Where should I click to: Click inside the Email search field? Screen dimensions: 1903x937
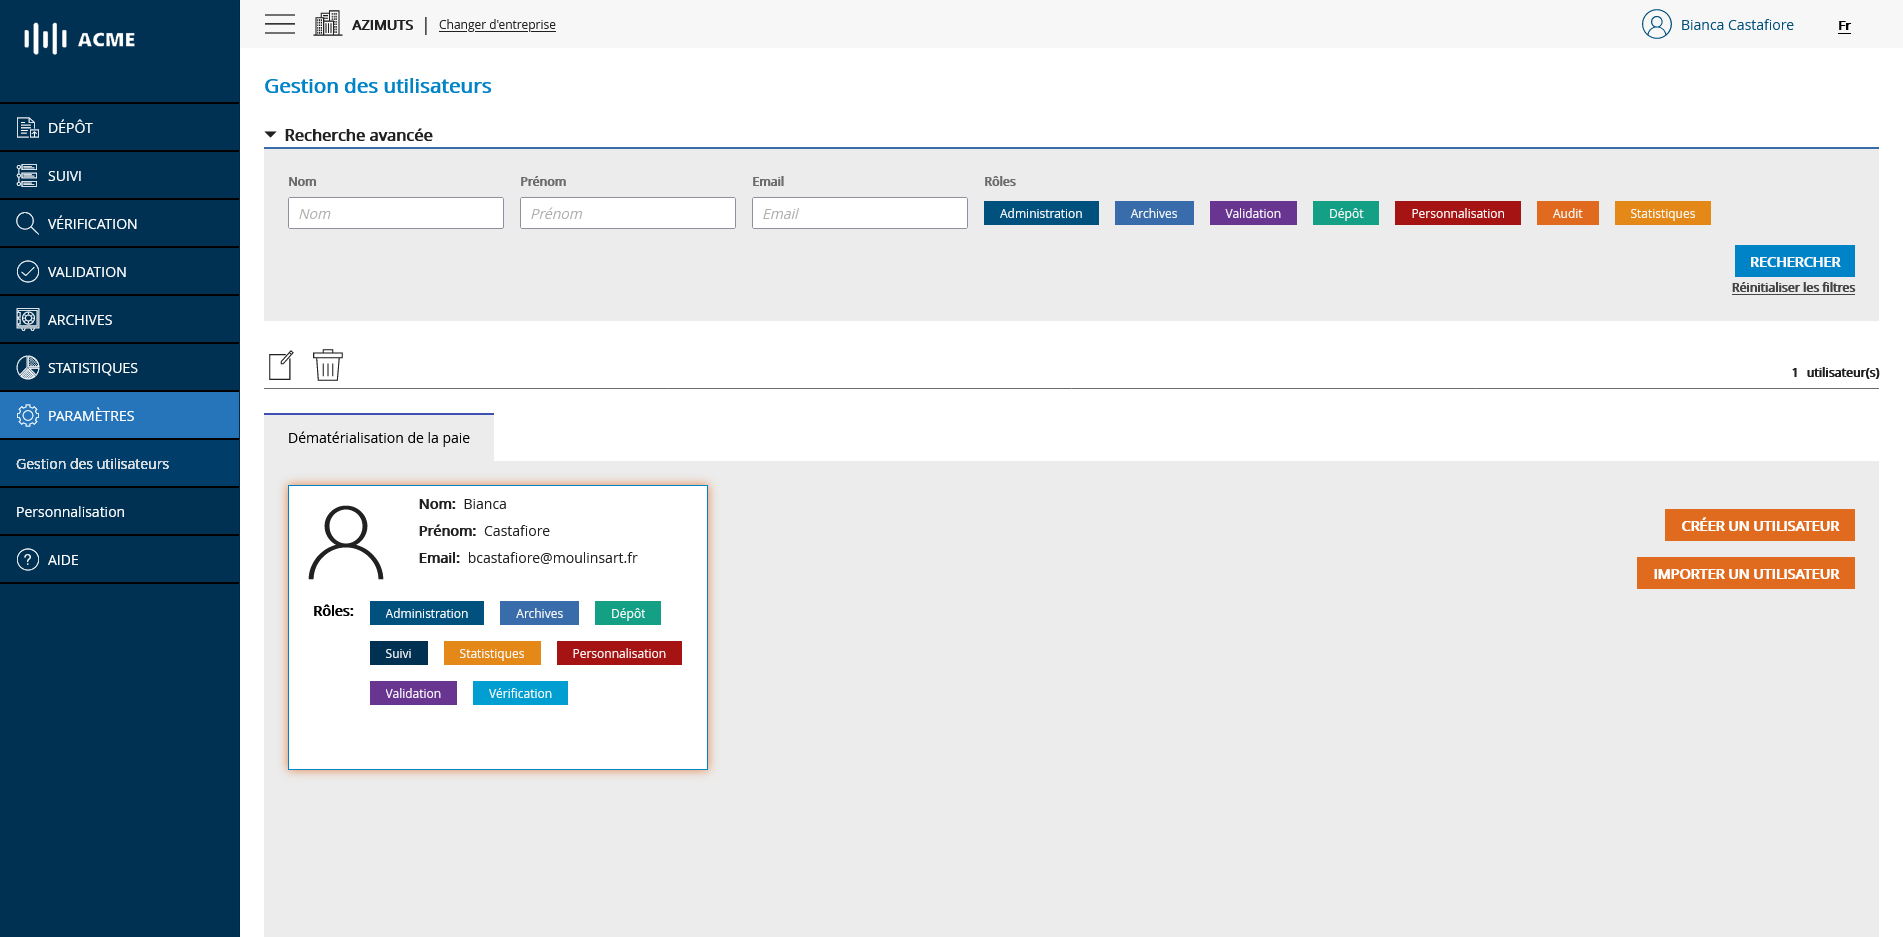859,213
